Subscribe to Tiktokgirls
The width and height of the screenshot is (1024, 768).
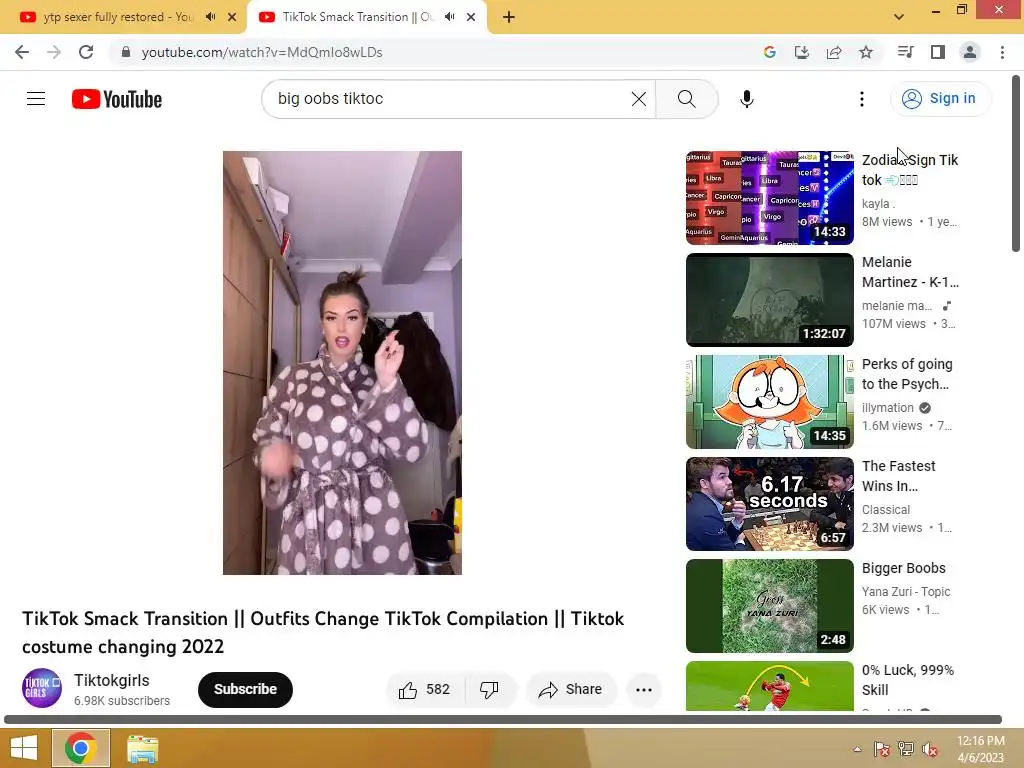click(x=245, y=690)
